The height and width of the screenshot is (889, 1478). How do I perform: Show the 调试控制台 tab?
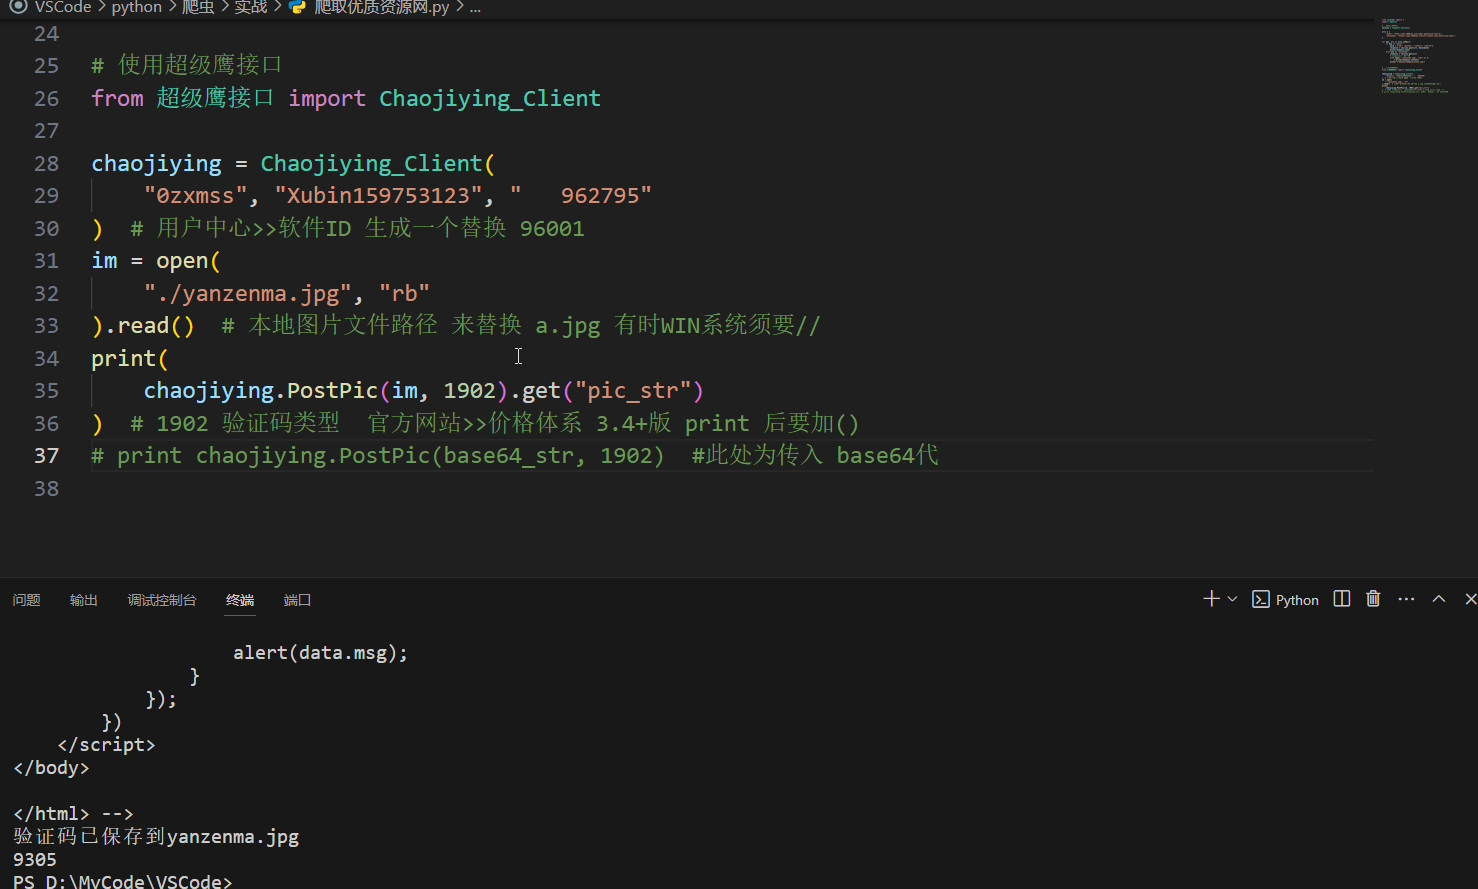pyautogui.click(x=162, y=600)
